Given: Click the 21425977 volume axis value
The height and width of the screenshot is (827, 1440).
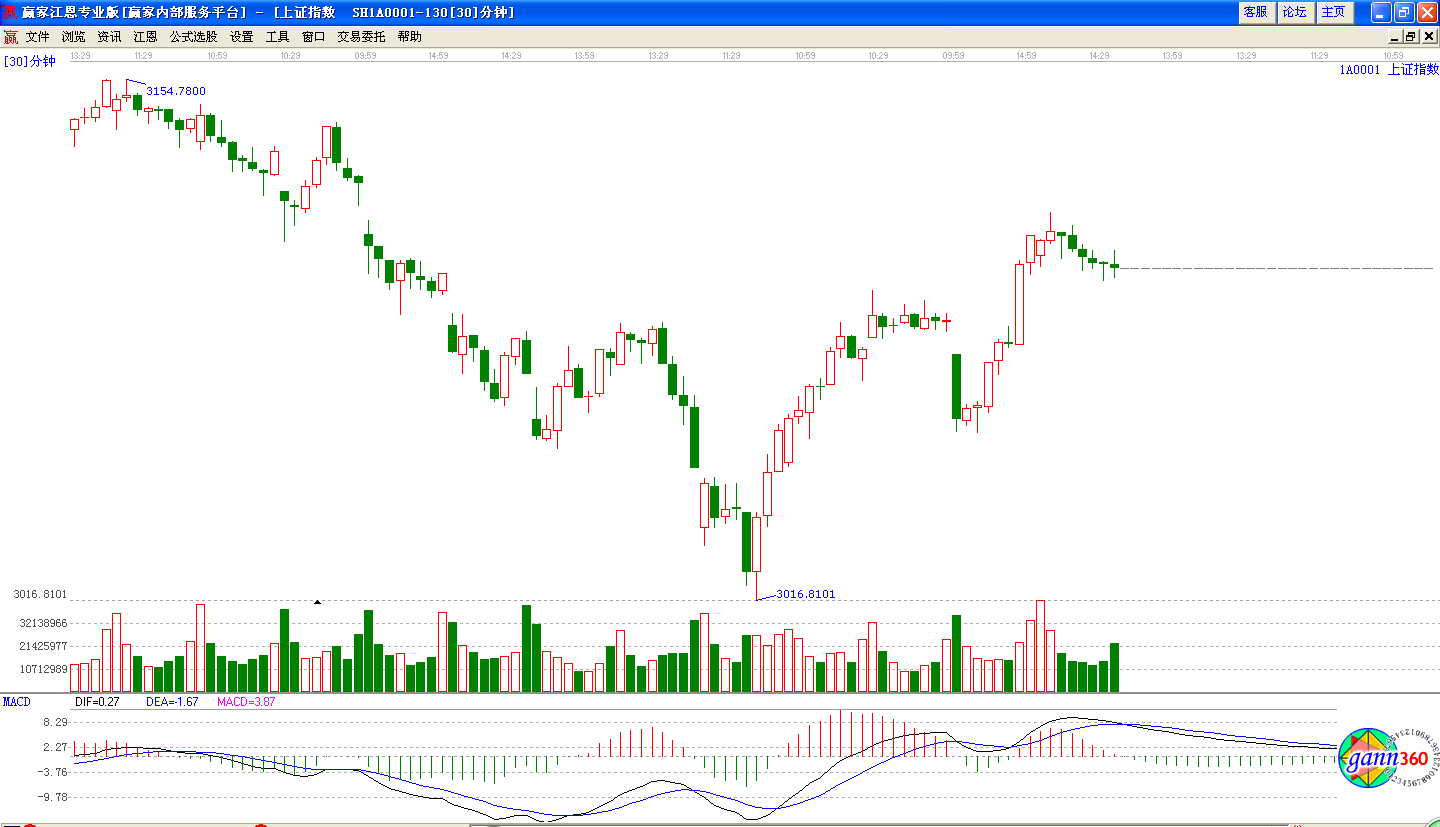Looking at the screenshot, I should 42,646.
